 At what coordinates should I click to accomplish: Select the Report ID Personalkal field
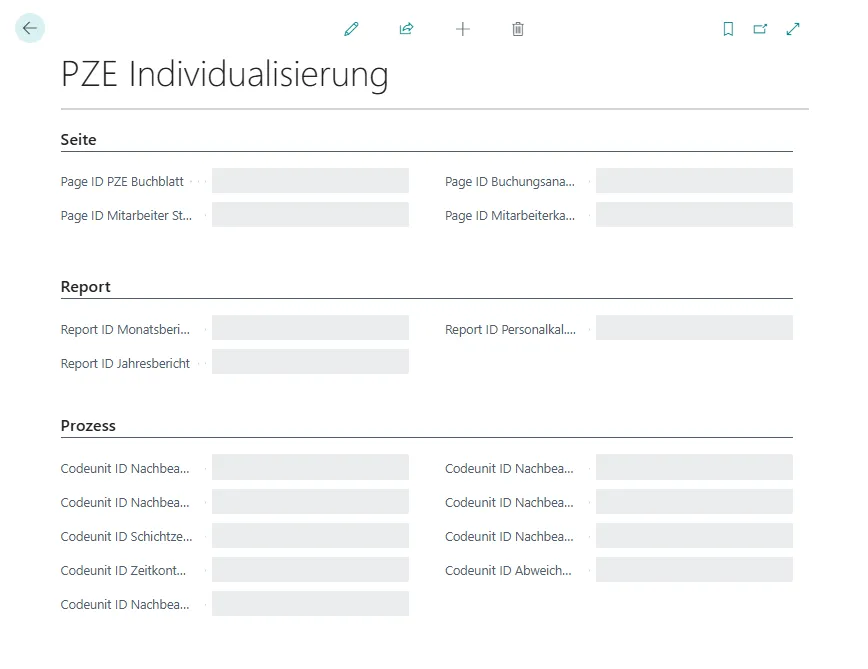click(x=694, y=327)
